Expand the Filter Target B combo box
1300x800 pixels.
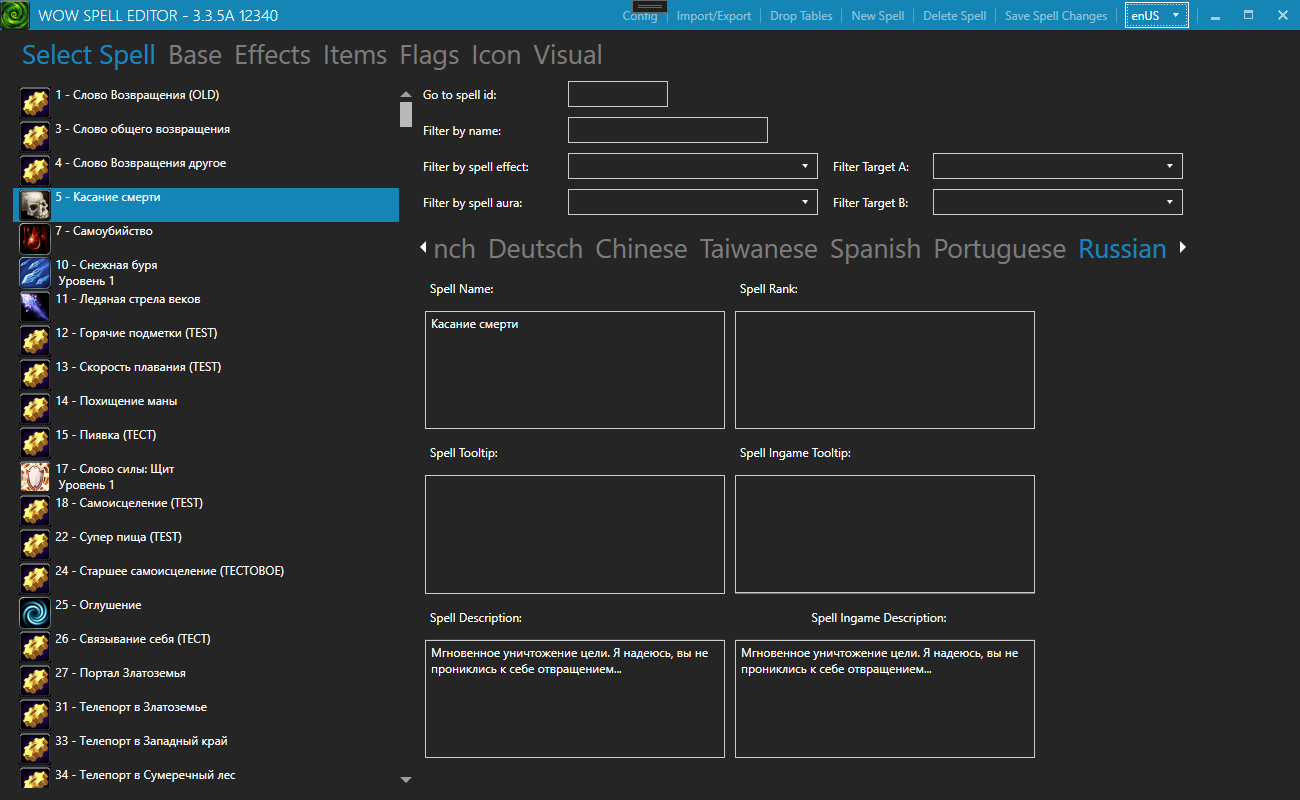coord(1057,202)
